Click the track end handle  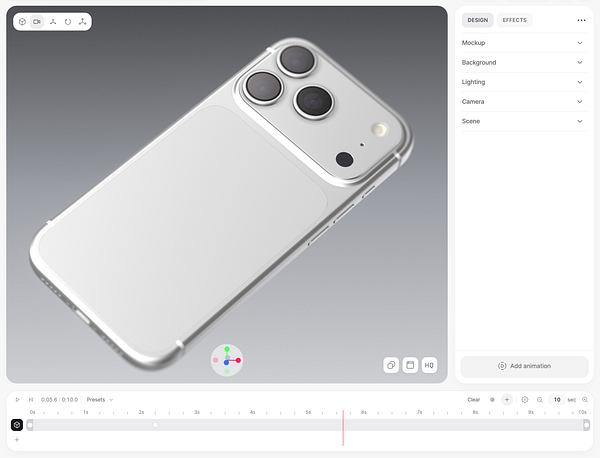[x=586, y=425]
